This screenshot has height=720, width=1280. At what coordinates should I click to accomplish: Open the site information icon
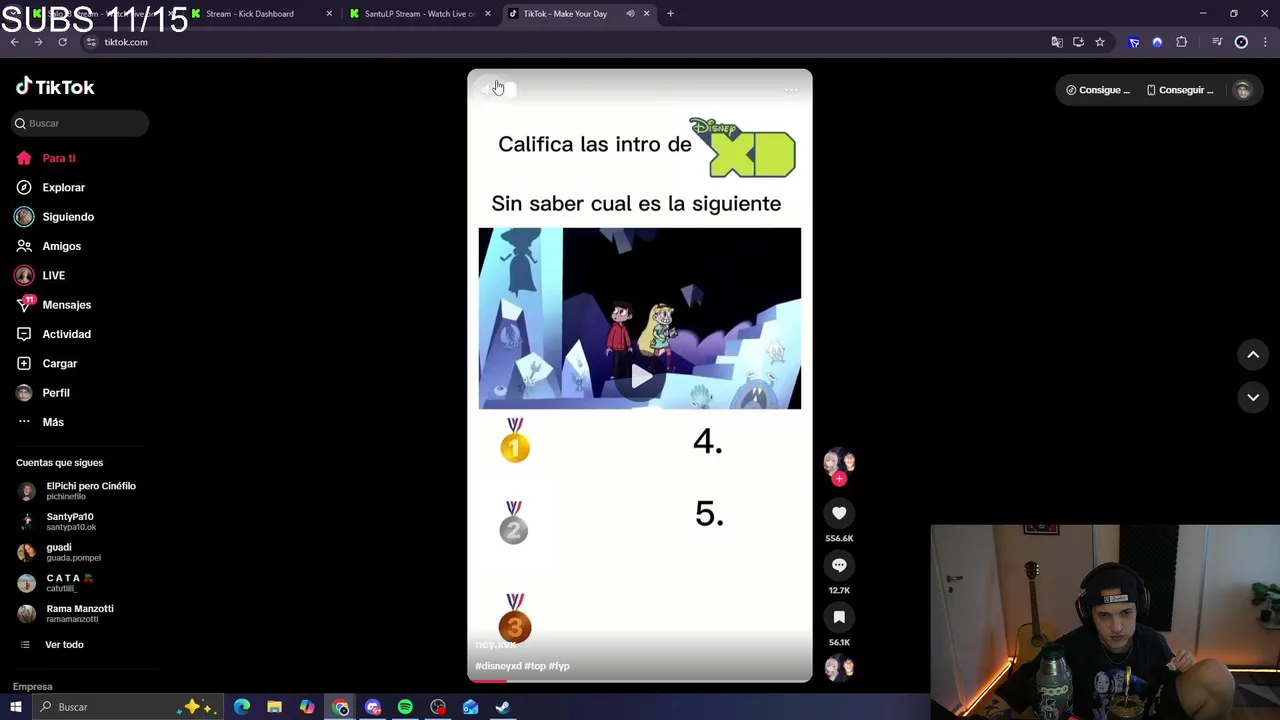91,42
